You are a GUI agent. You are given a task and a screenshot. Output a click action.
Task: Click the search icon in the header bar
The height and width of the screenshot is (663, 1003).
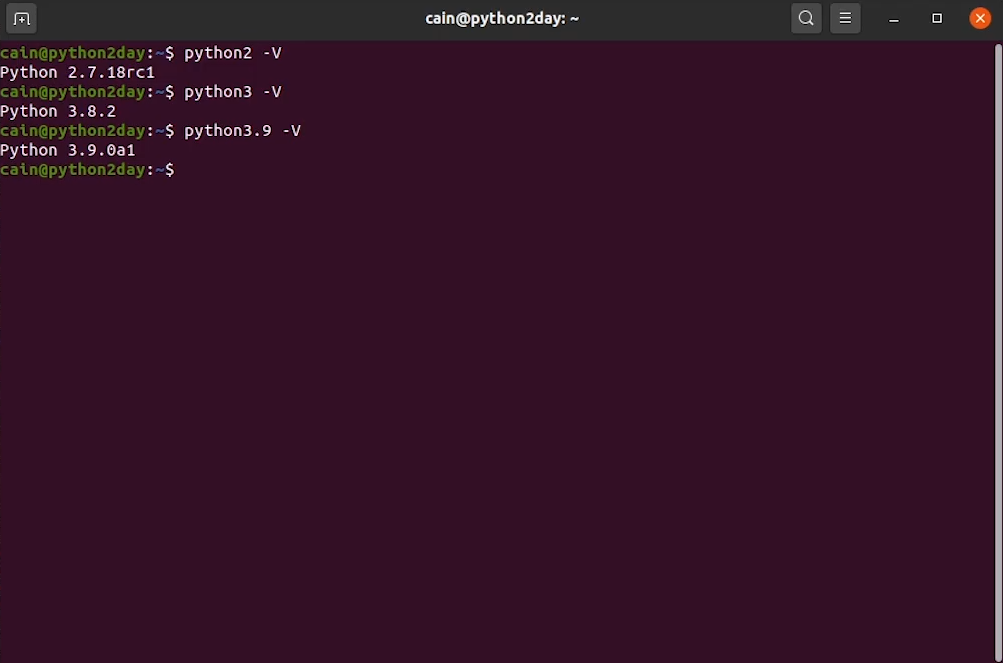click(806, 18)
